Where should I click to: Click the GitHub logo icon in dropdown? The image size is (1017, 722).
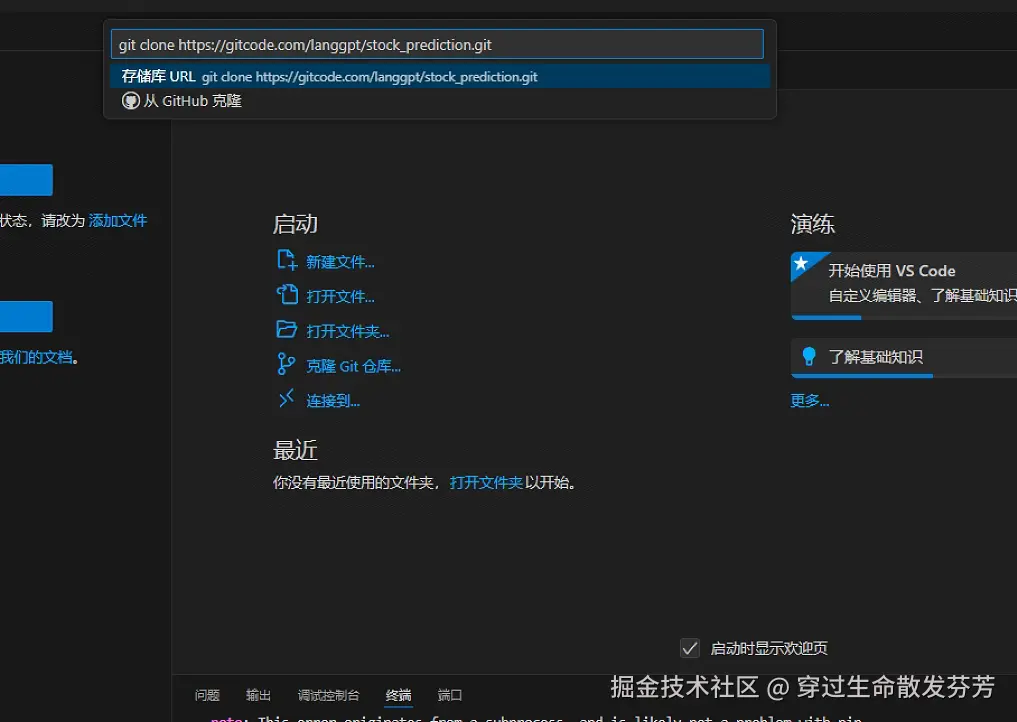pos(131,101)
